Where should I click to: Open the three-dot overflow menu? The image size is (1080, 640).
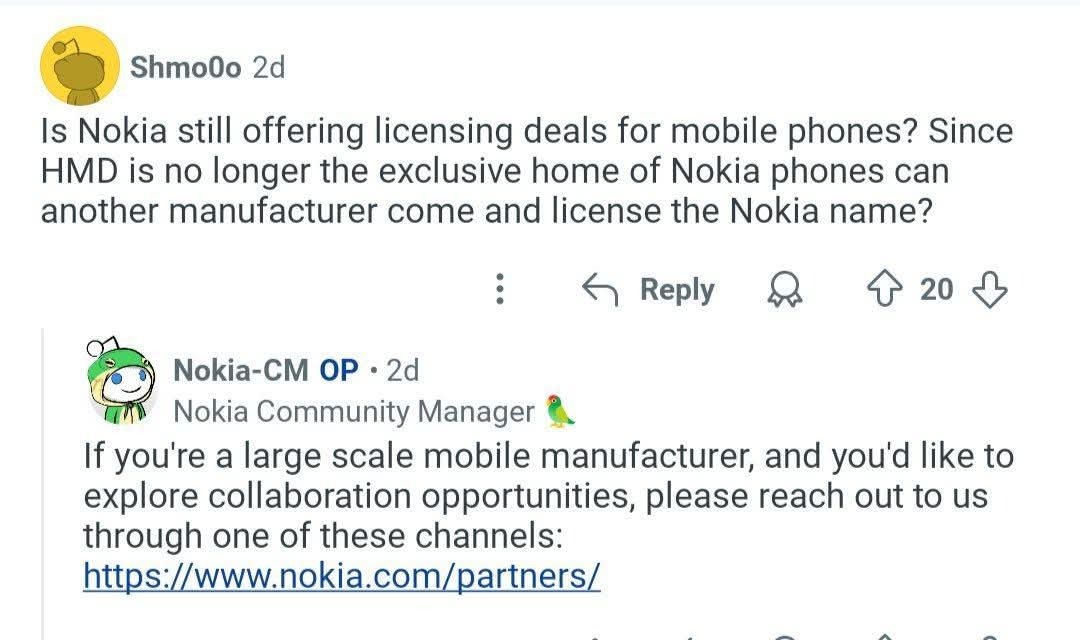click(498, 289)
